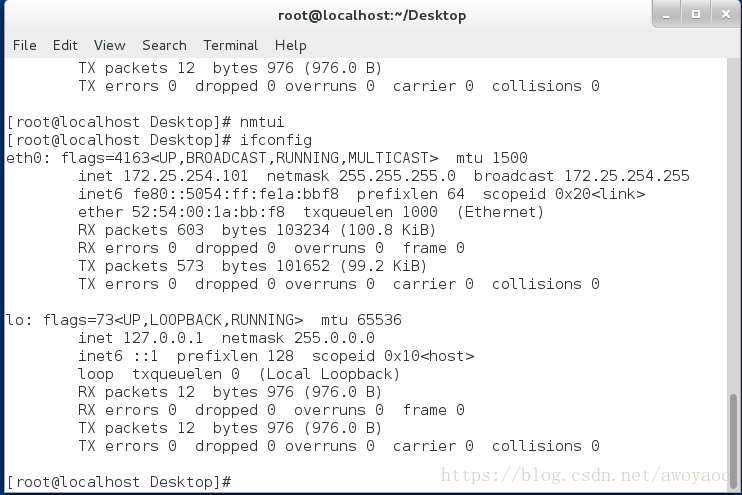Click MAC address 52:54:00:1a:bb:f8
The image size is (742, 495).
(208, 212)
